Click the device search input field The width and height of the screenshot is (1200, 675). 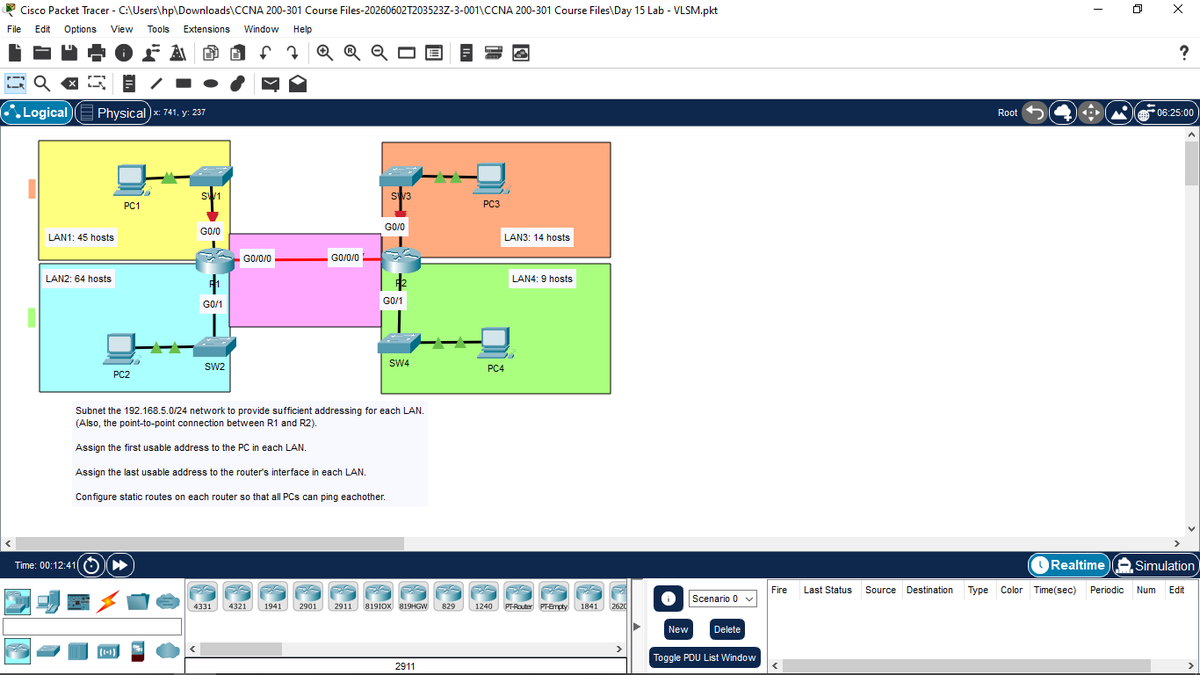pos(92,626)
